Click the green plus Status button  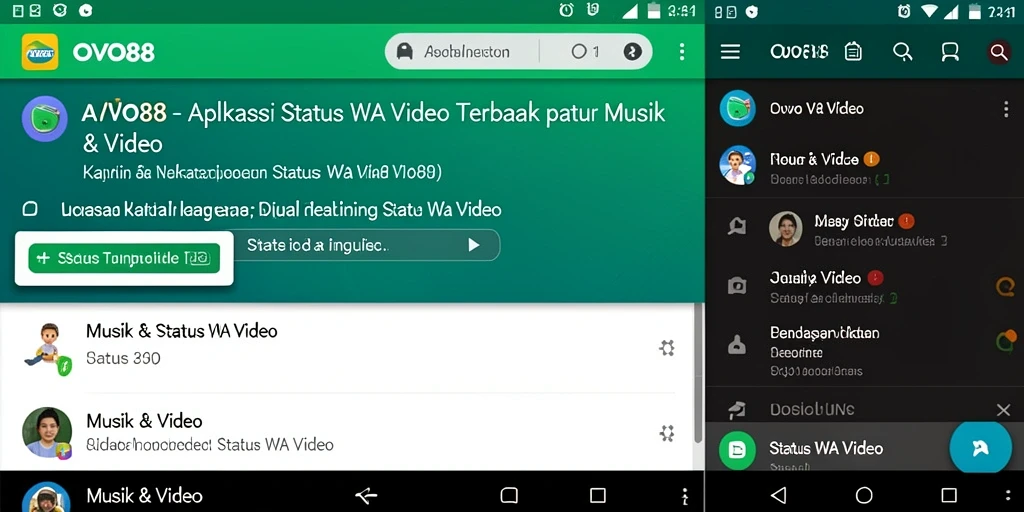[x=124, y=259]
